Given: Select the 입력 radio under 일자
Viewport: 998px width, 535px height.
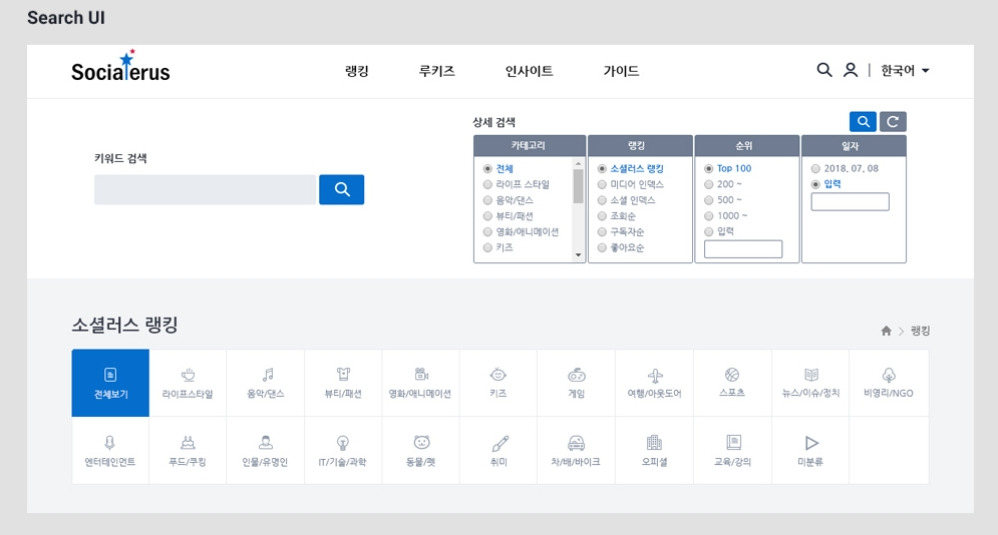Looking at the screenshot, I should (815, 184).
